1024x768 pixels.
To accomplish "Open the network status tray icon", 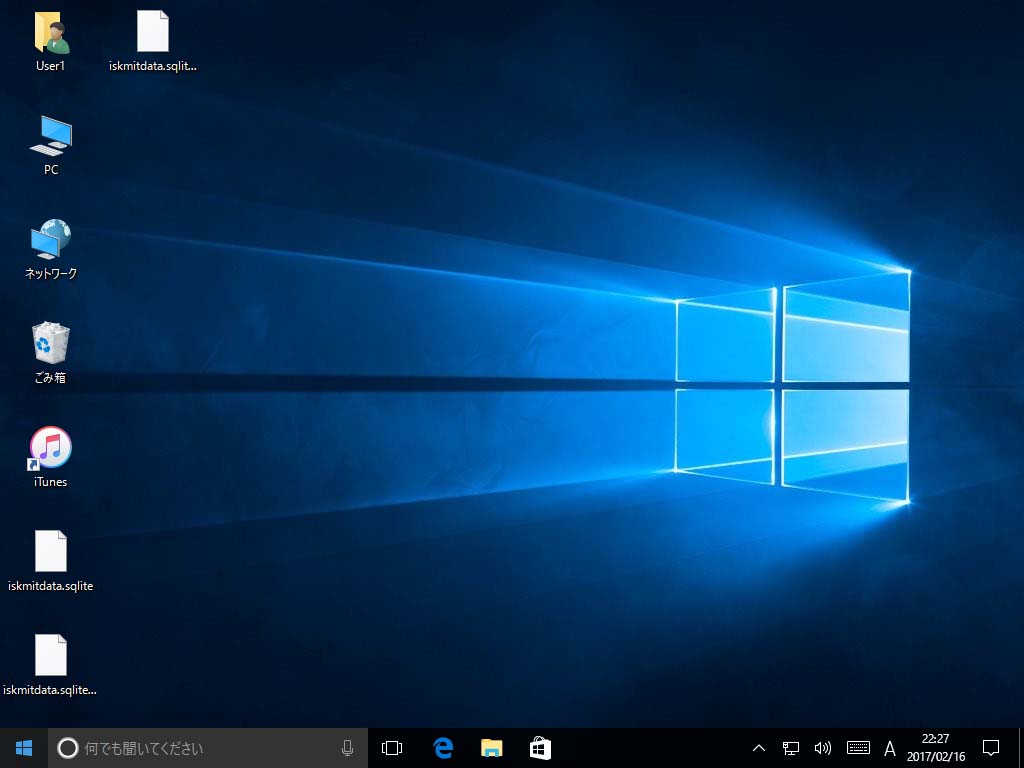I will click(790, 748).
